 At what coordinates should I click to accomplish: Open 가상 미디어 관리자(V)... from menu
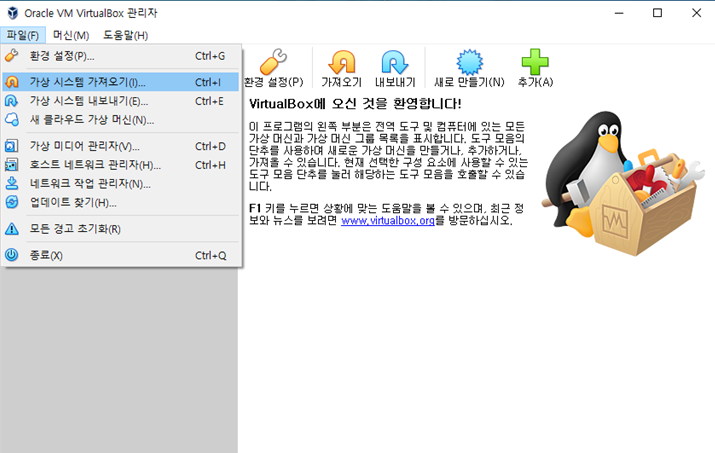120,146
